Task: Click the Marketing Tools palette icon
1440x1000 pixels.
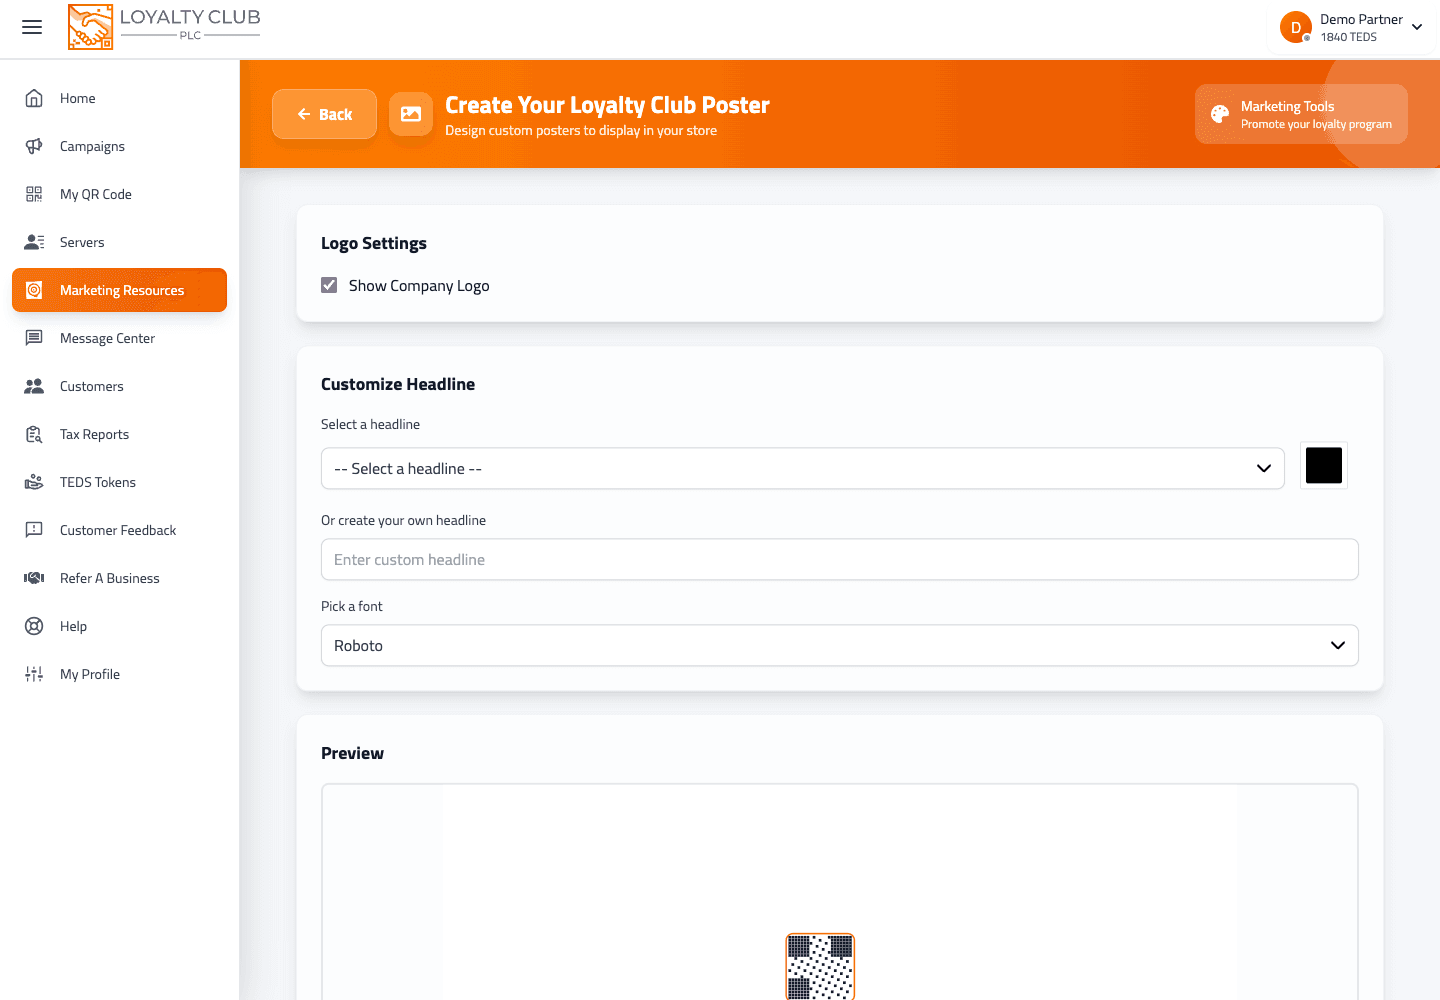Action: pyautogui.click(x=1220, y=114)
